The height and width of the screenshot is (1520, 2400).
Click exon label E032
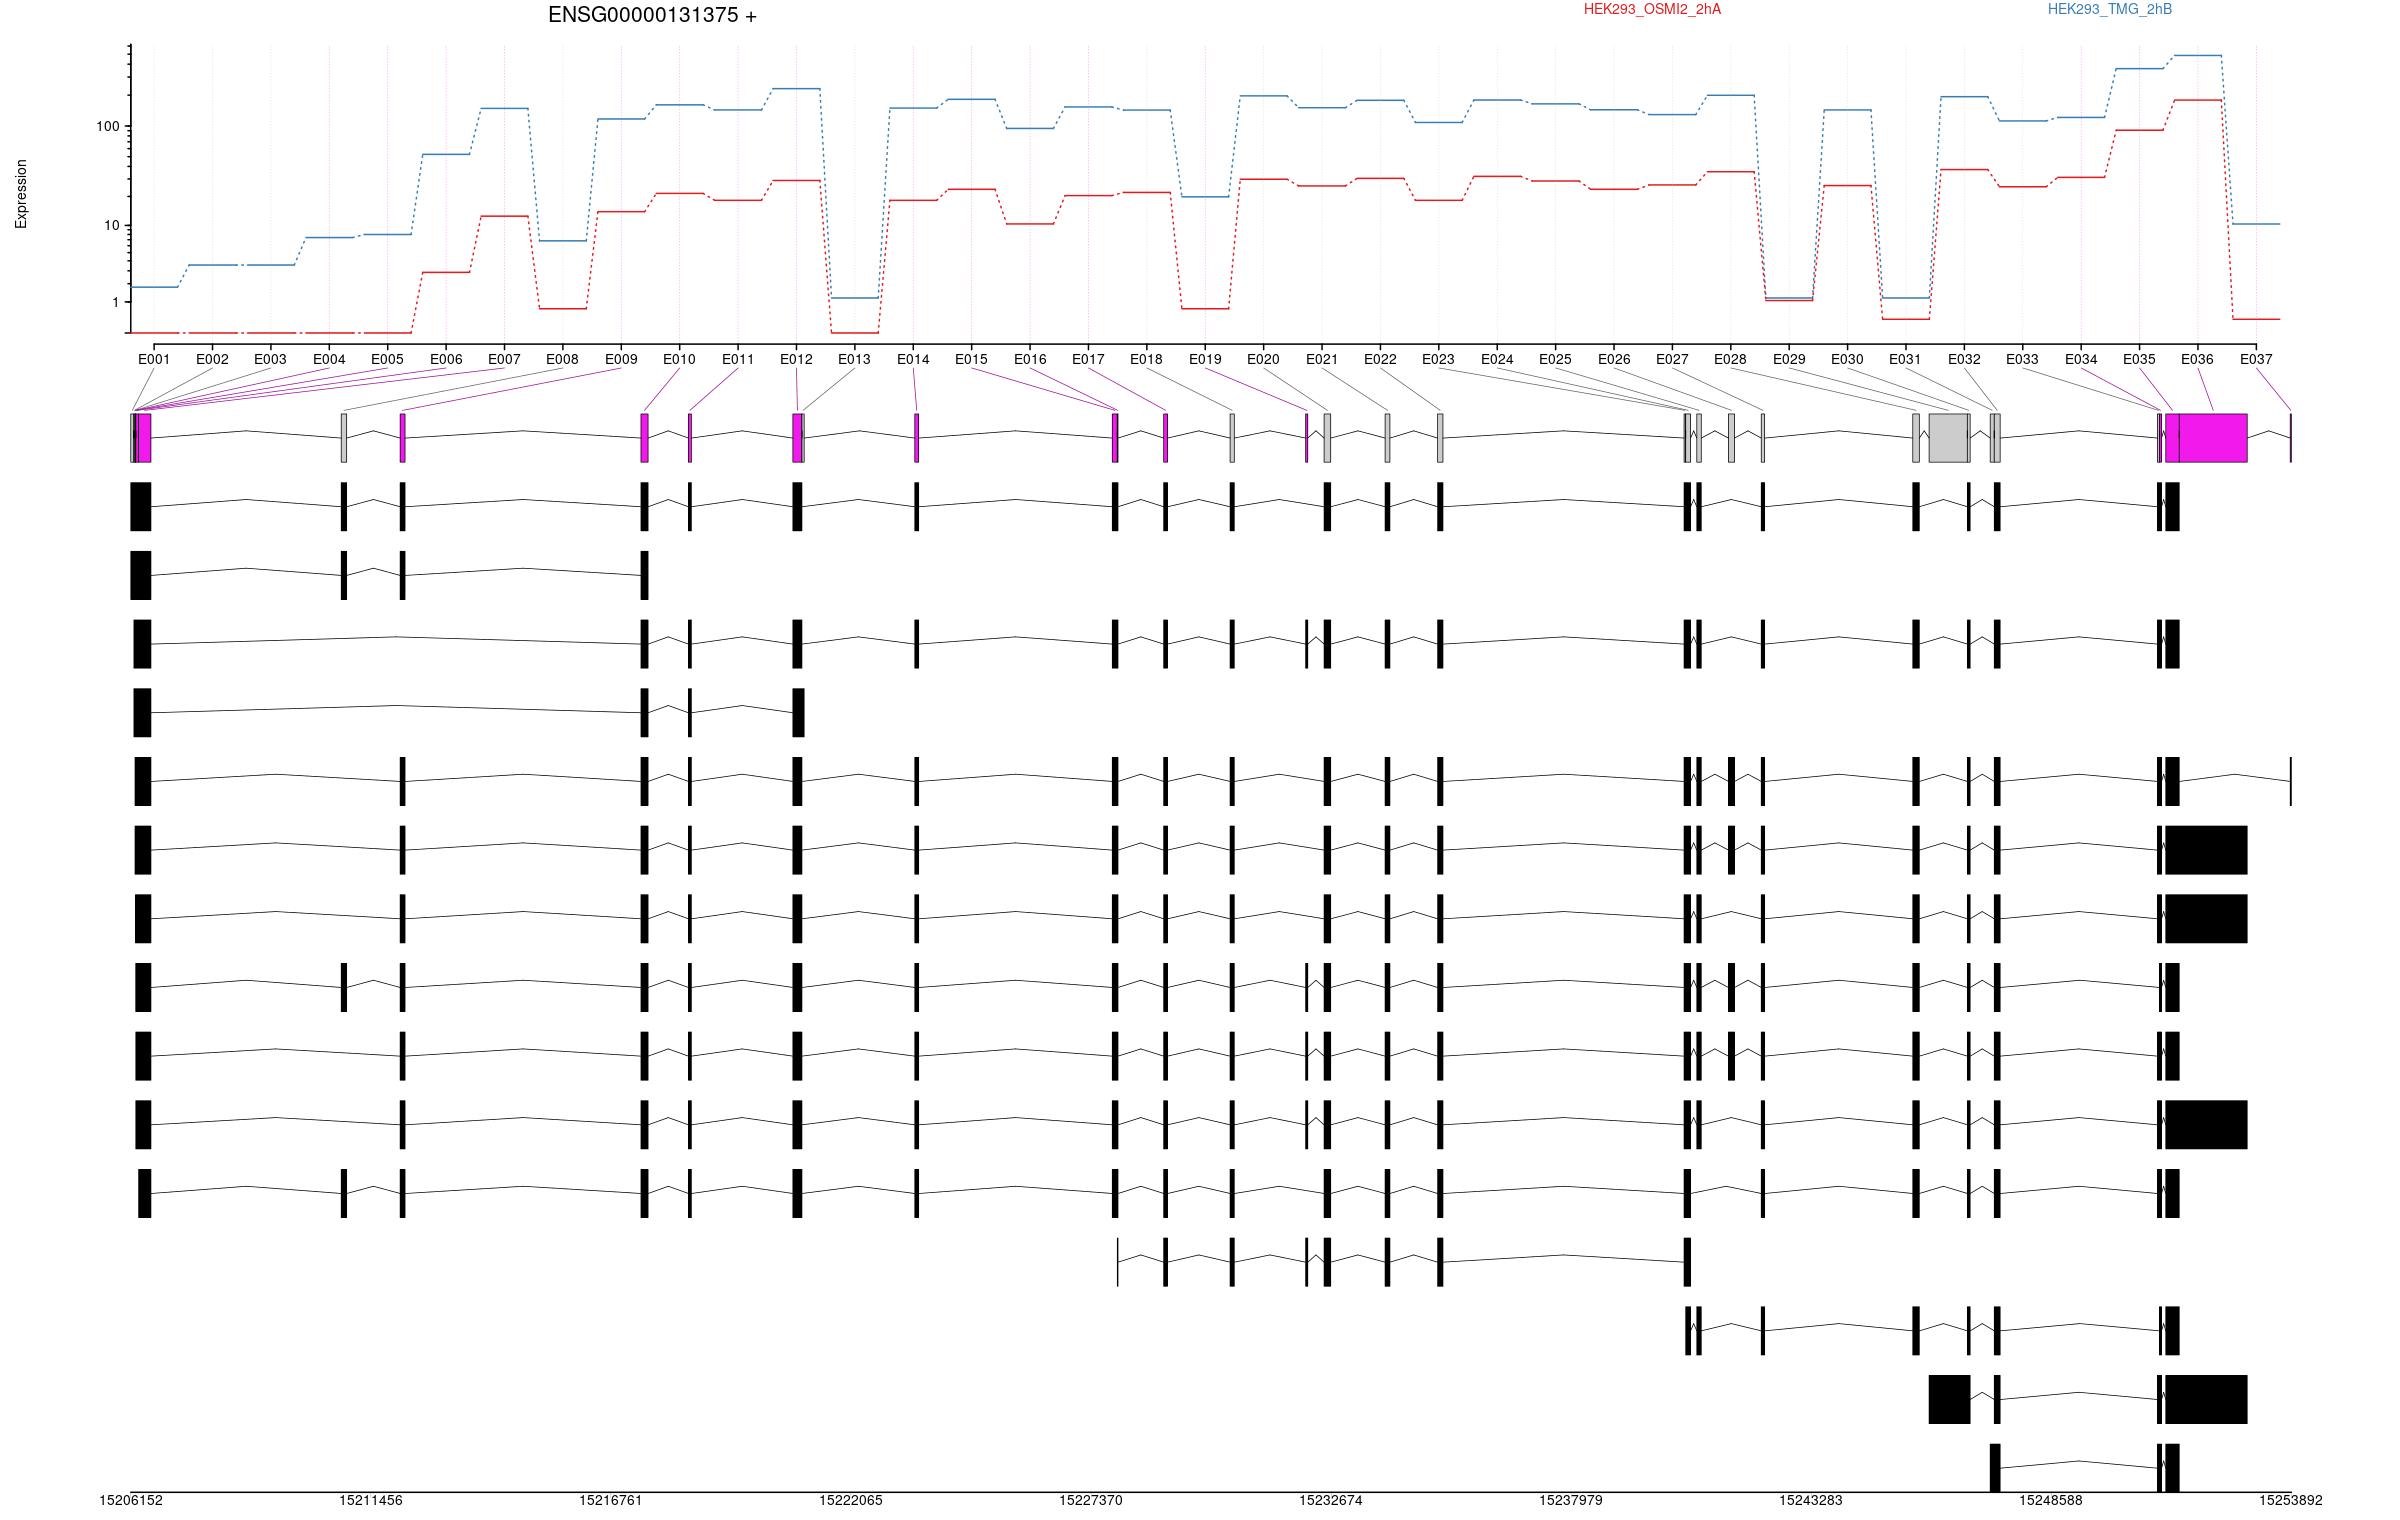[x=1964, y=359]
